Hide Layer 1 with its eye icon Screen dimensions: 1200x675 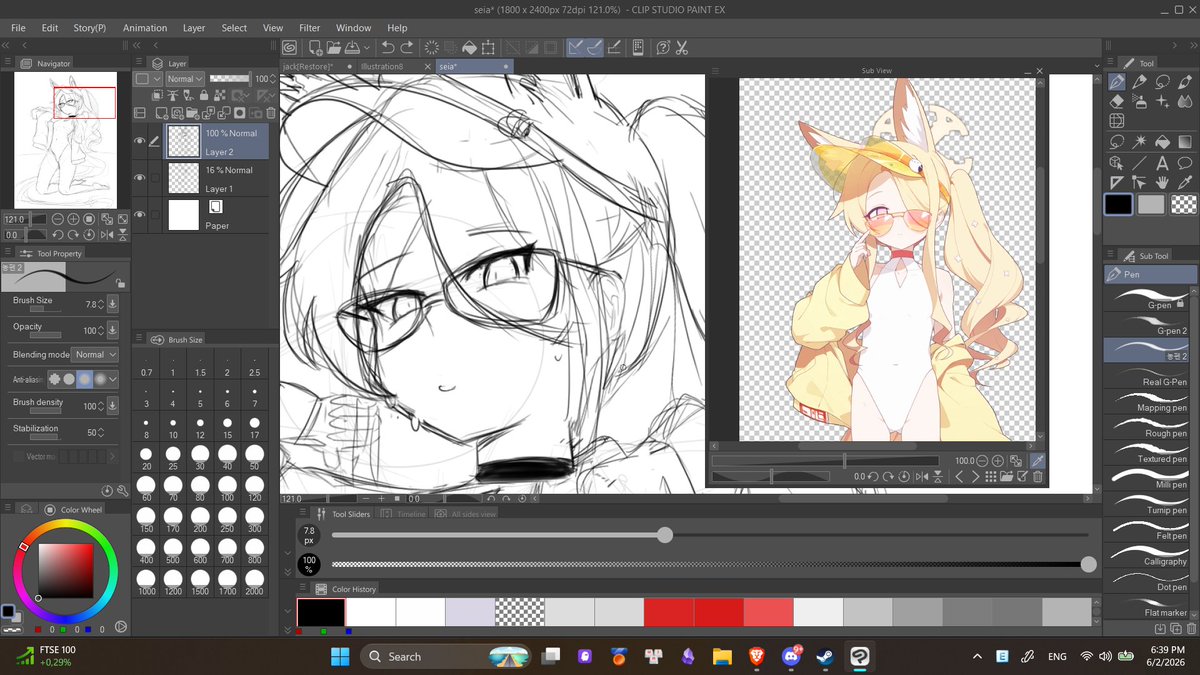tap(139, 177)
